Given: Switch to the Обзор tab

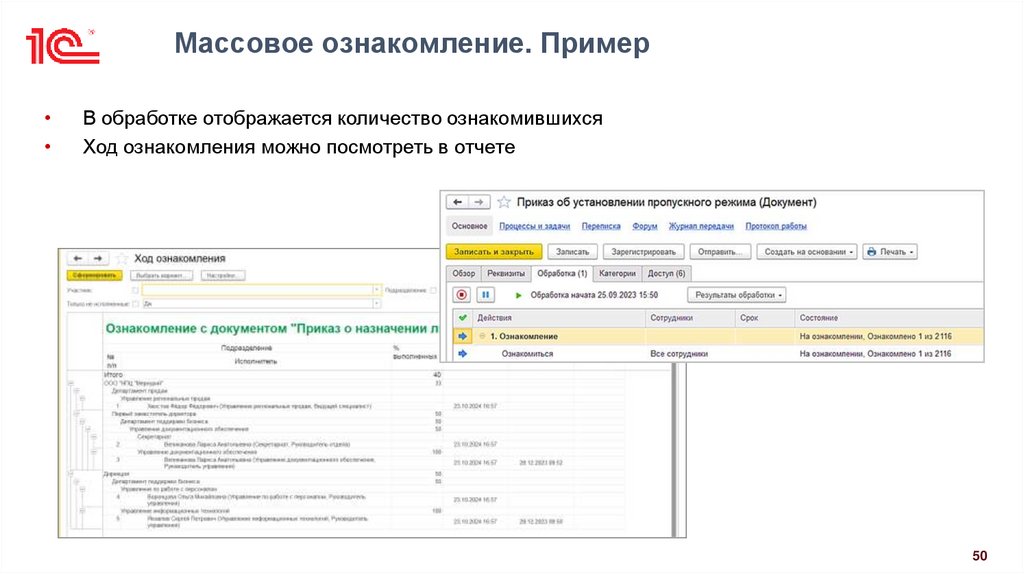Looking at the screenshot, I should tap(464, 274).
